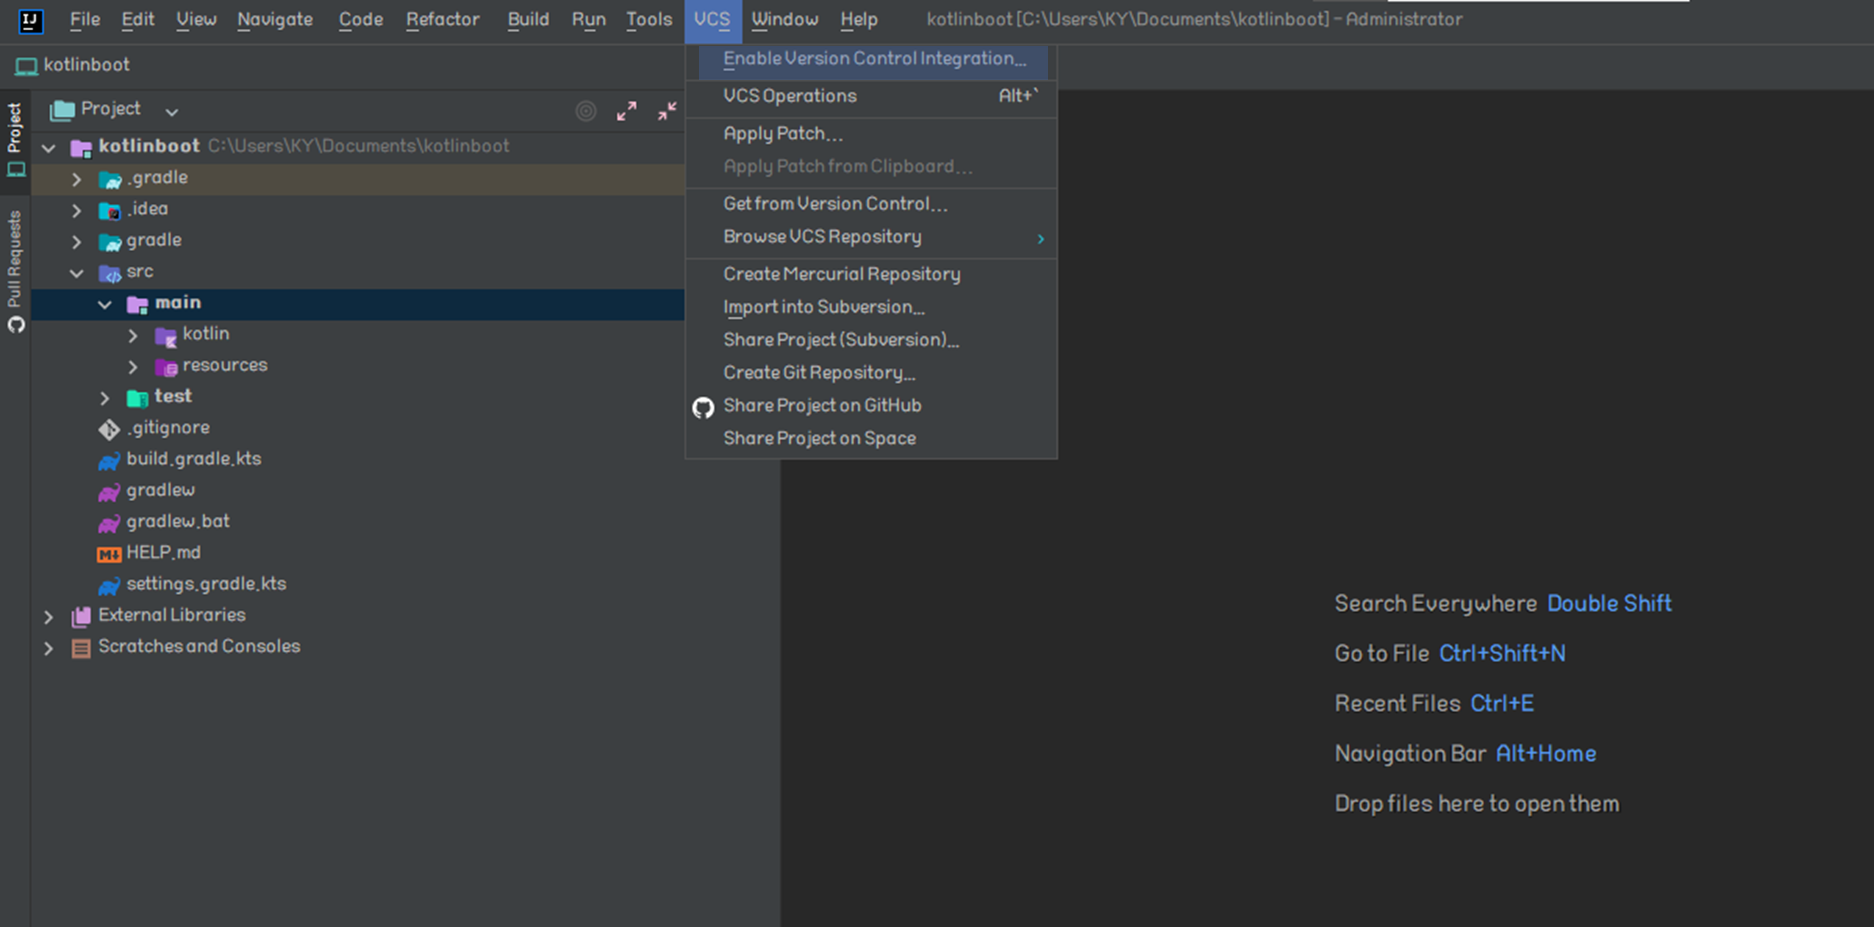
Task: Open the File menu
Action: tap(85, 19)
